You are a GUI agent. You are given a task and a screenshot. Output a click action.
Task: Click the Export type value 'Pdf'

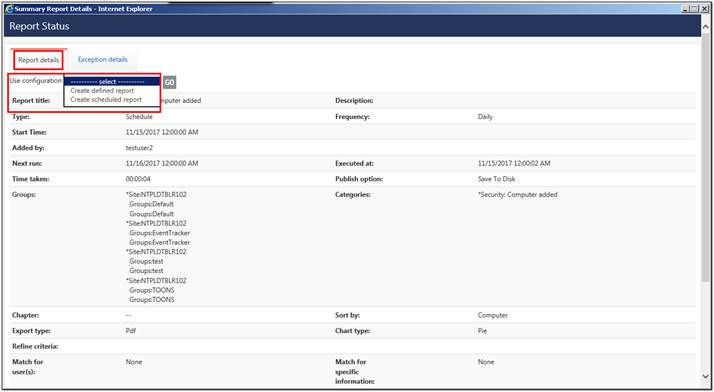(x=131, y=331)
